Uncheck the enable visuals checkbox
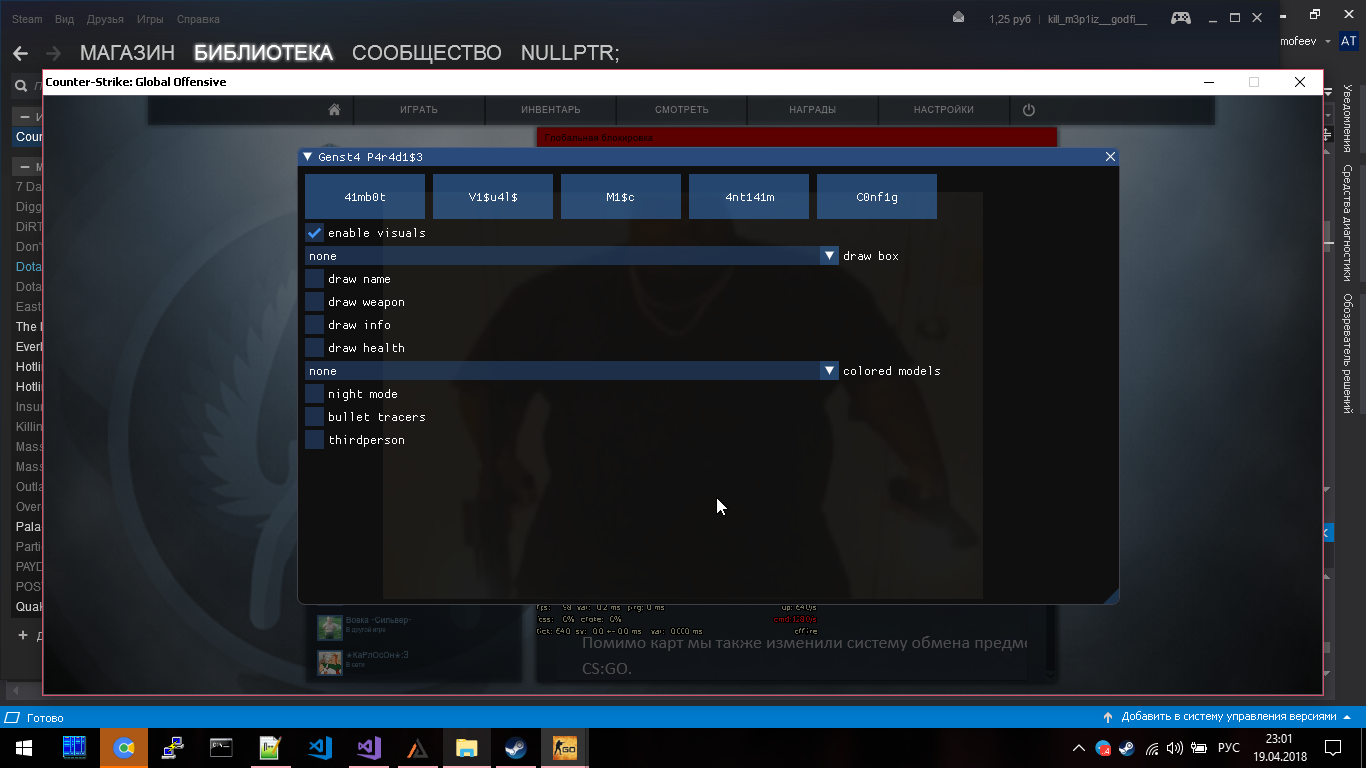This screenshot has width=1366, height=768. (x=314, y=233)
